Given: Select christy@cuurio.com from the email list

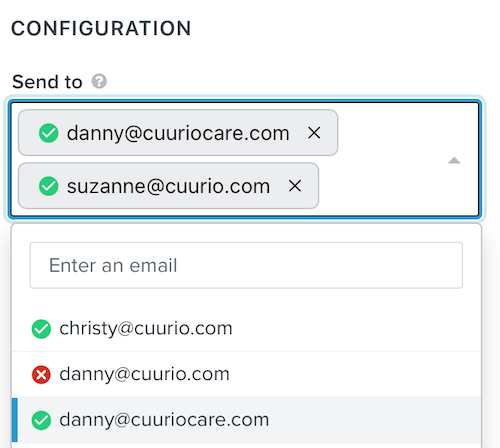Looking at the screenshot, I should pyautogui.click(x=247, y=329).
